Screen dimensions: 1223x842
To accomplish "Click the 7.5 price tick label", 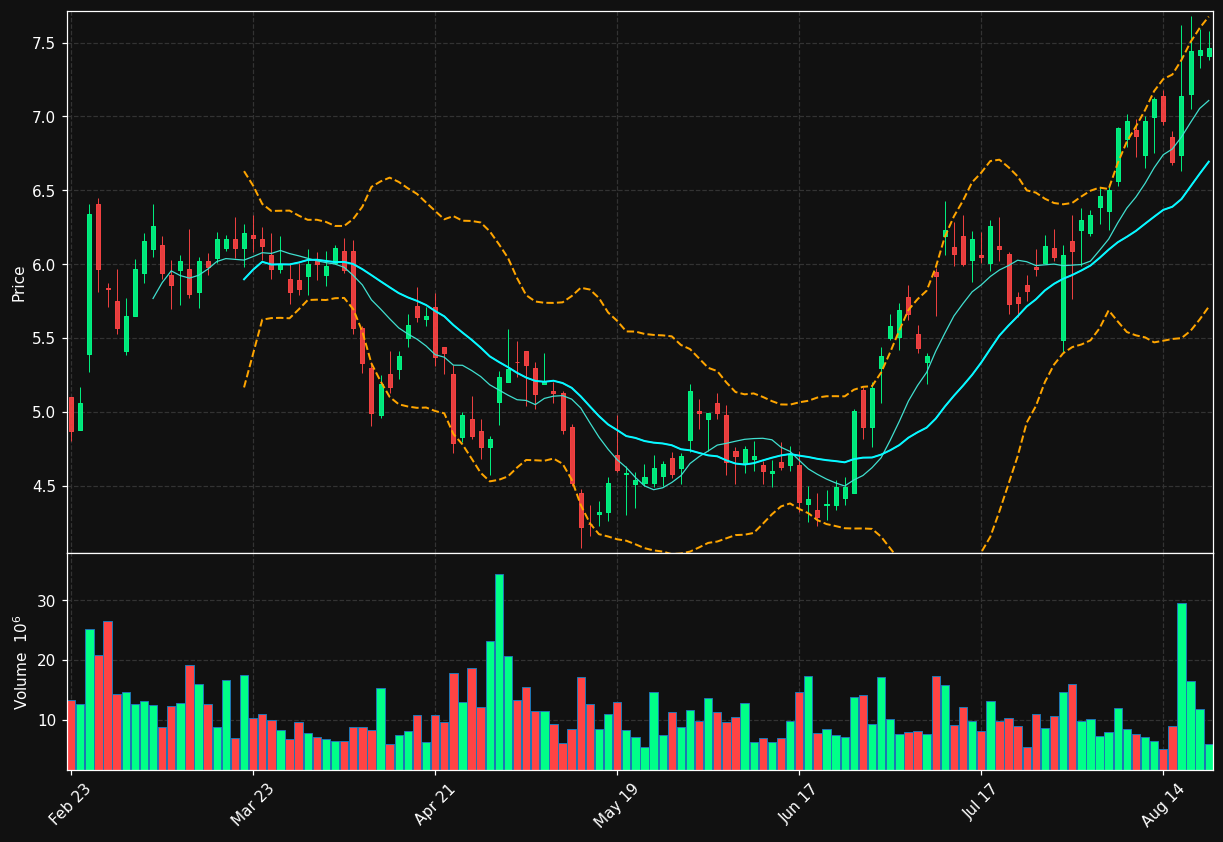I will (x=43, y=44).
